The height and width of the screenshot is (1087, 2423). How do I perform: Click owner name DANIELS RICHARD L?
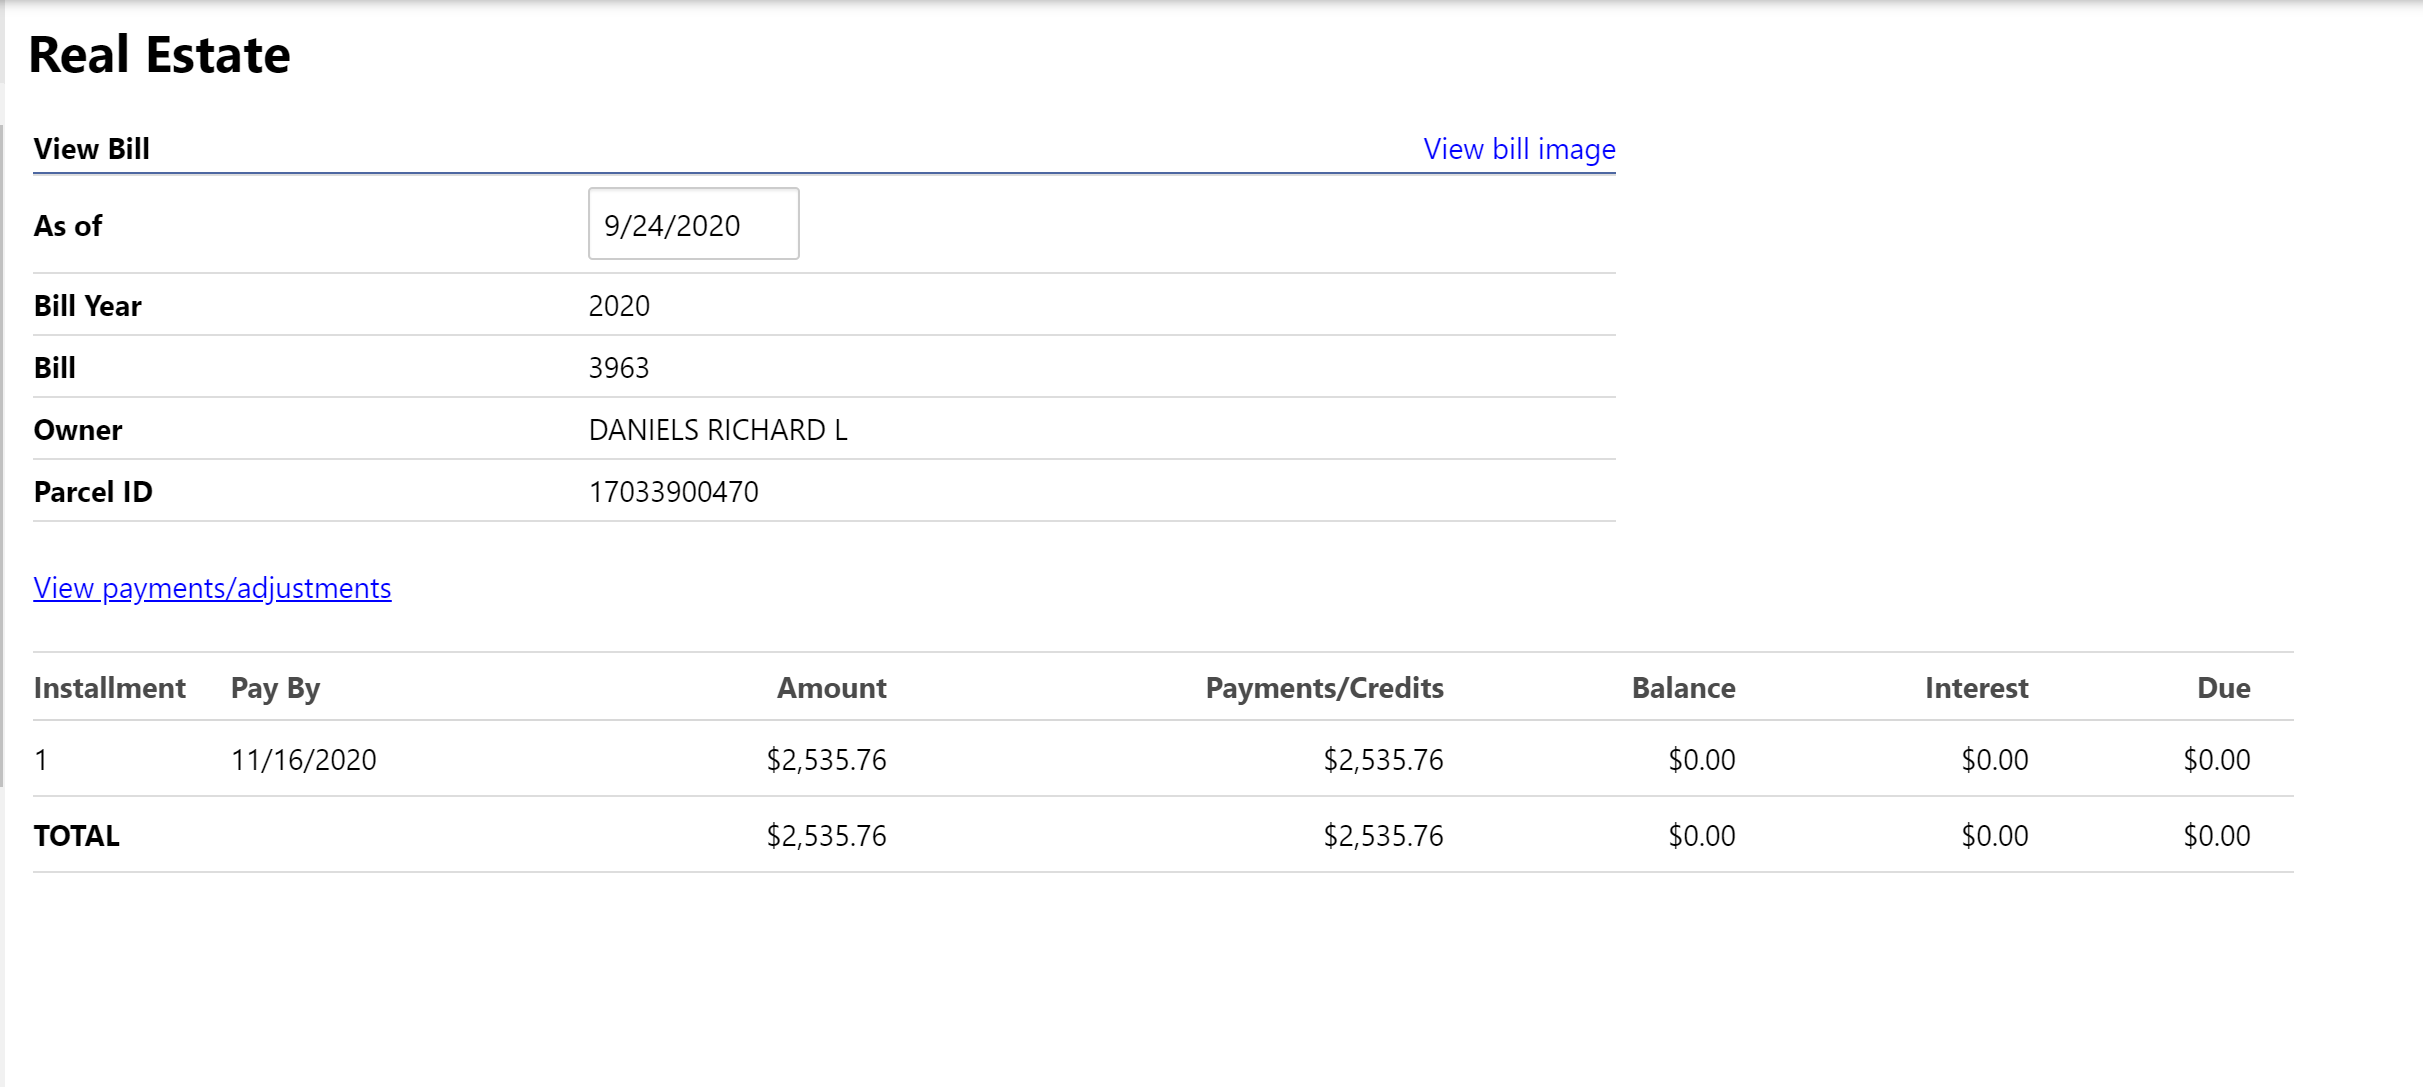(717, 430)
